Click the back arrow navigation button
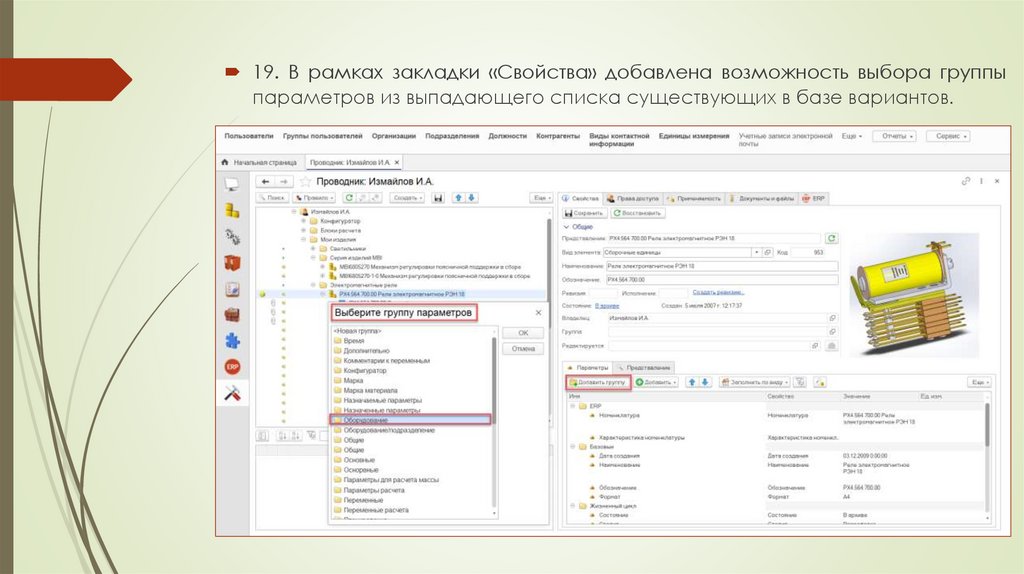Viewport: 1024px width, 574px height. click(266, 181)
